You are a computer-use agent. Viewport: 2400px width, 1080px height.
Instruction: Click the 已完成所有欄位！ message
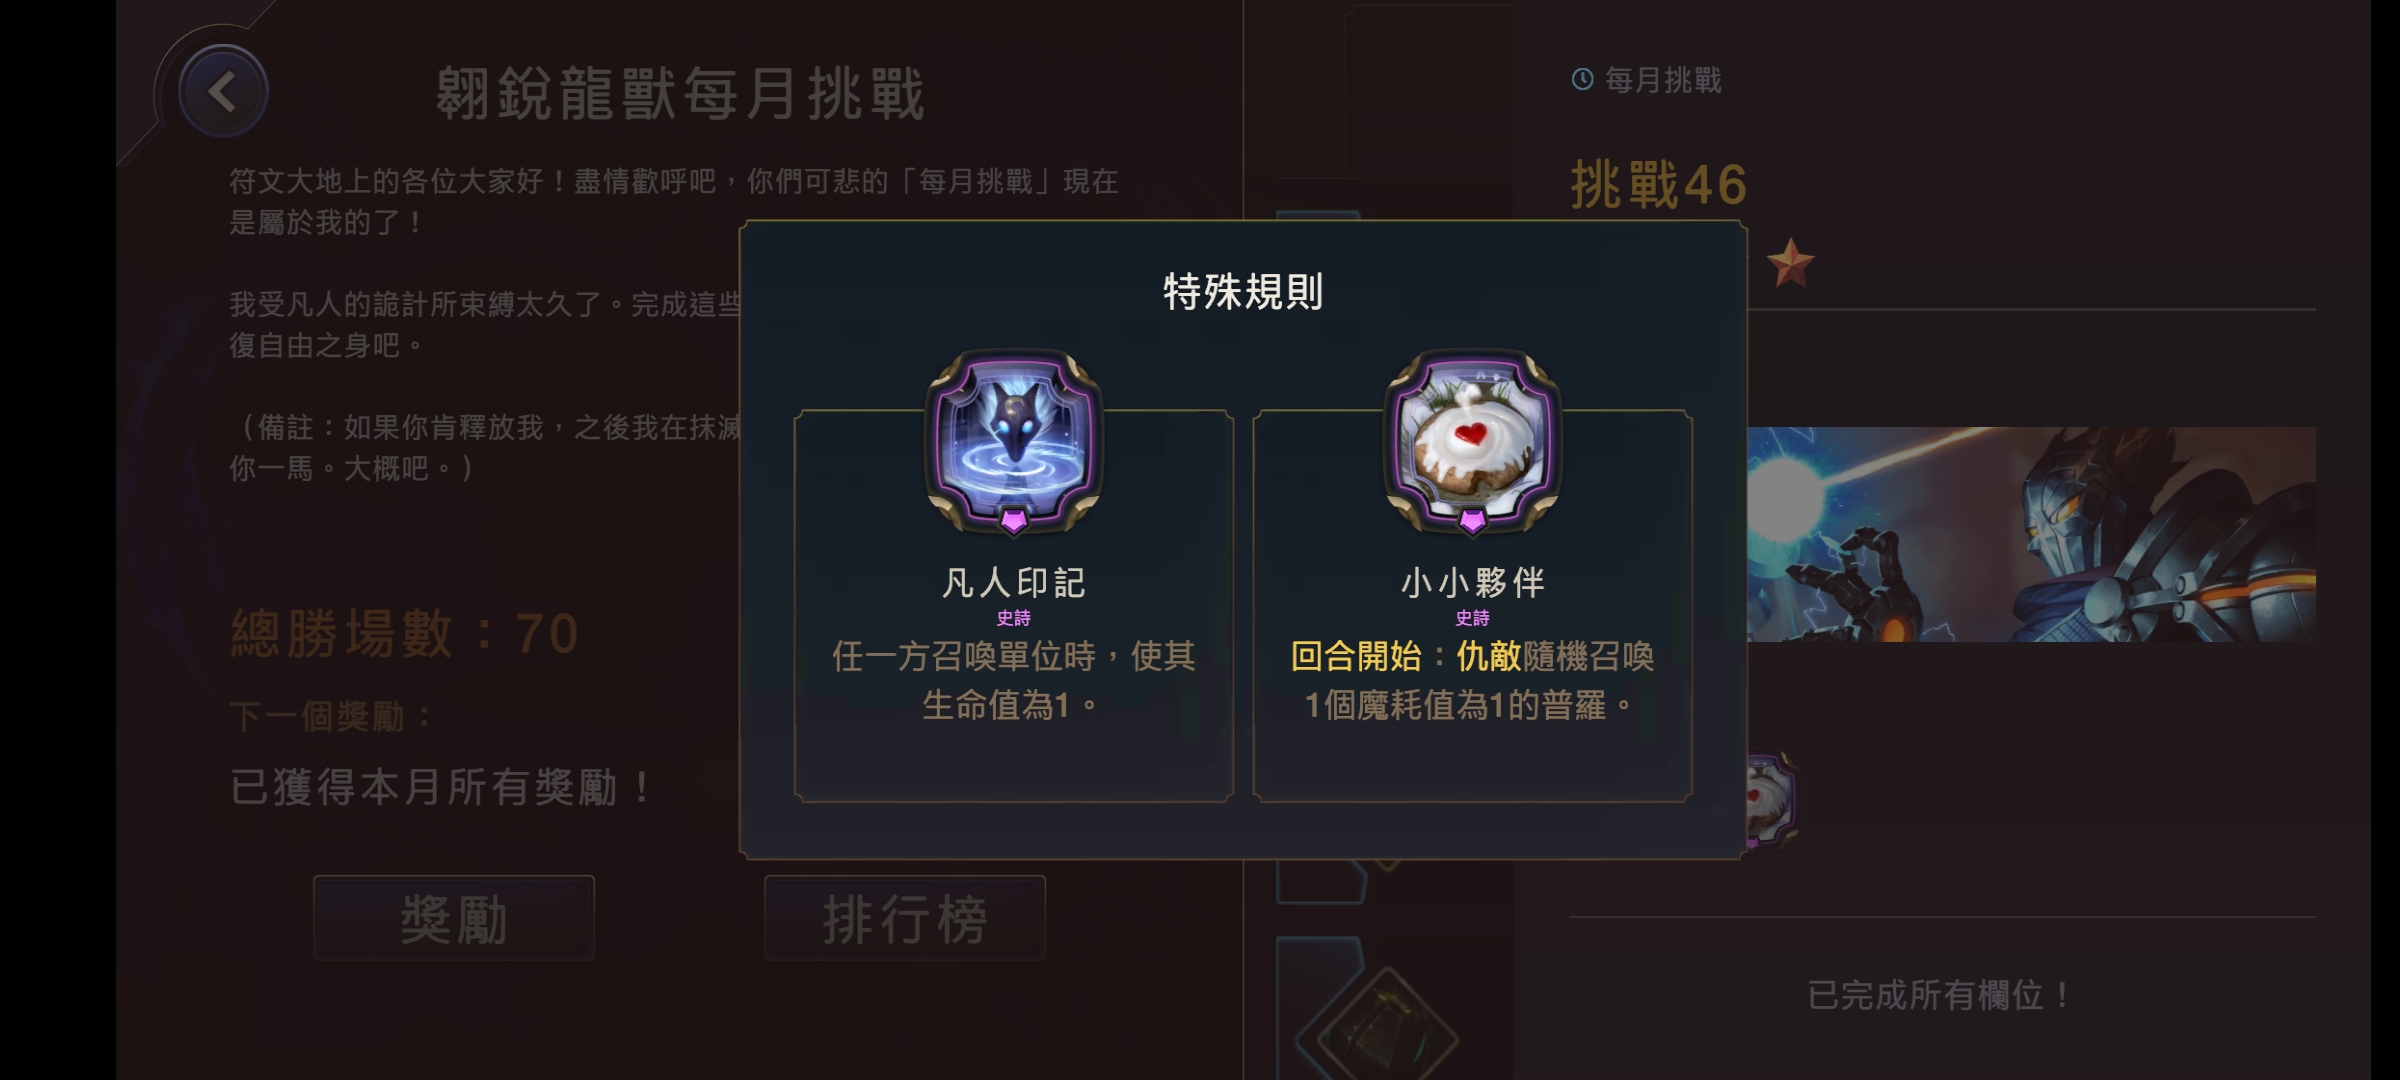1939,995
